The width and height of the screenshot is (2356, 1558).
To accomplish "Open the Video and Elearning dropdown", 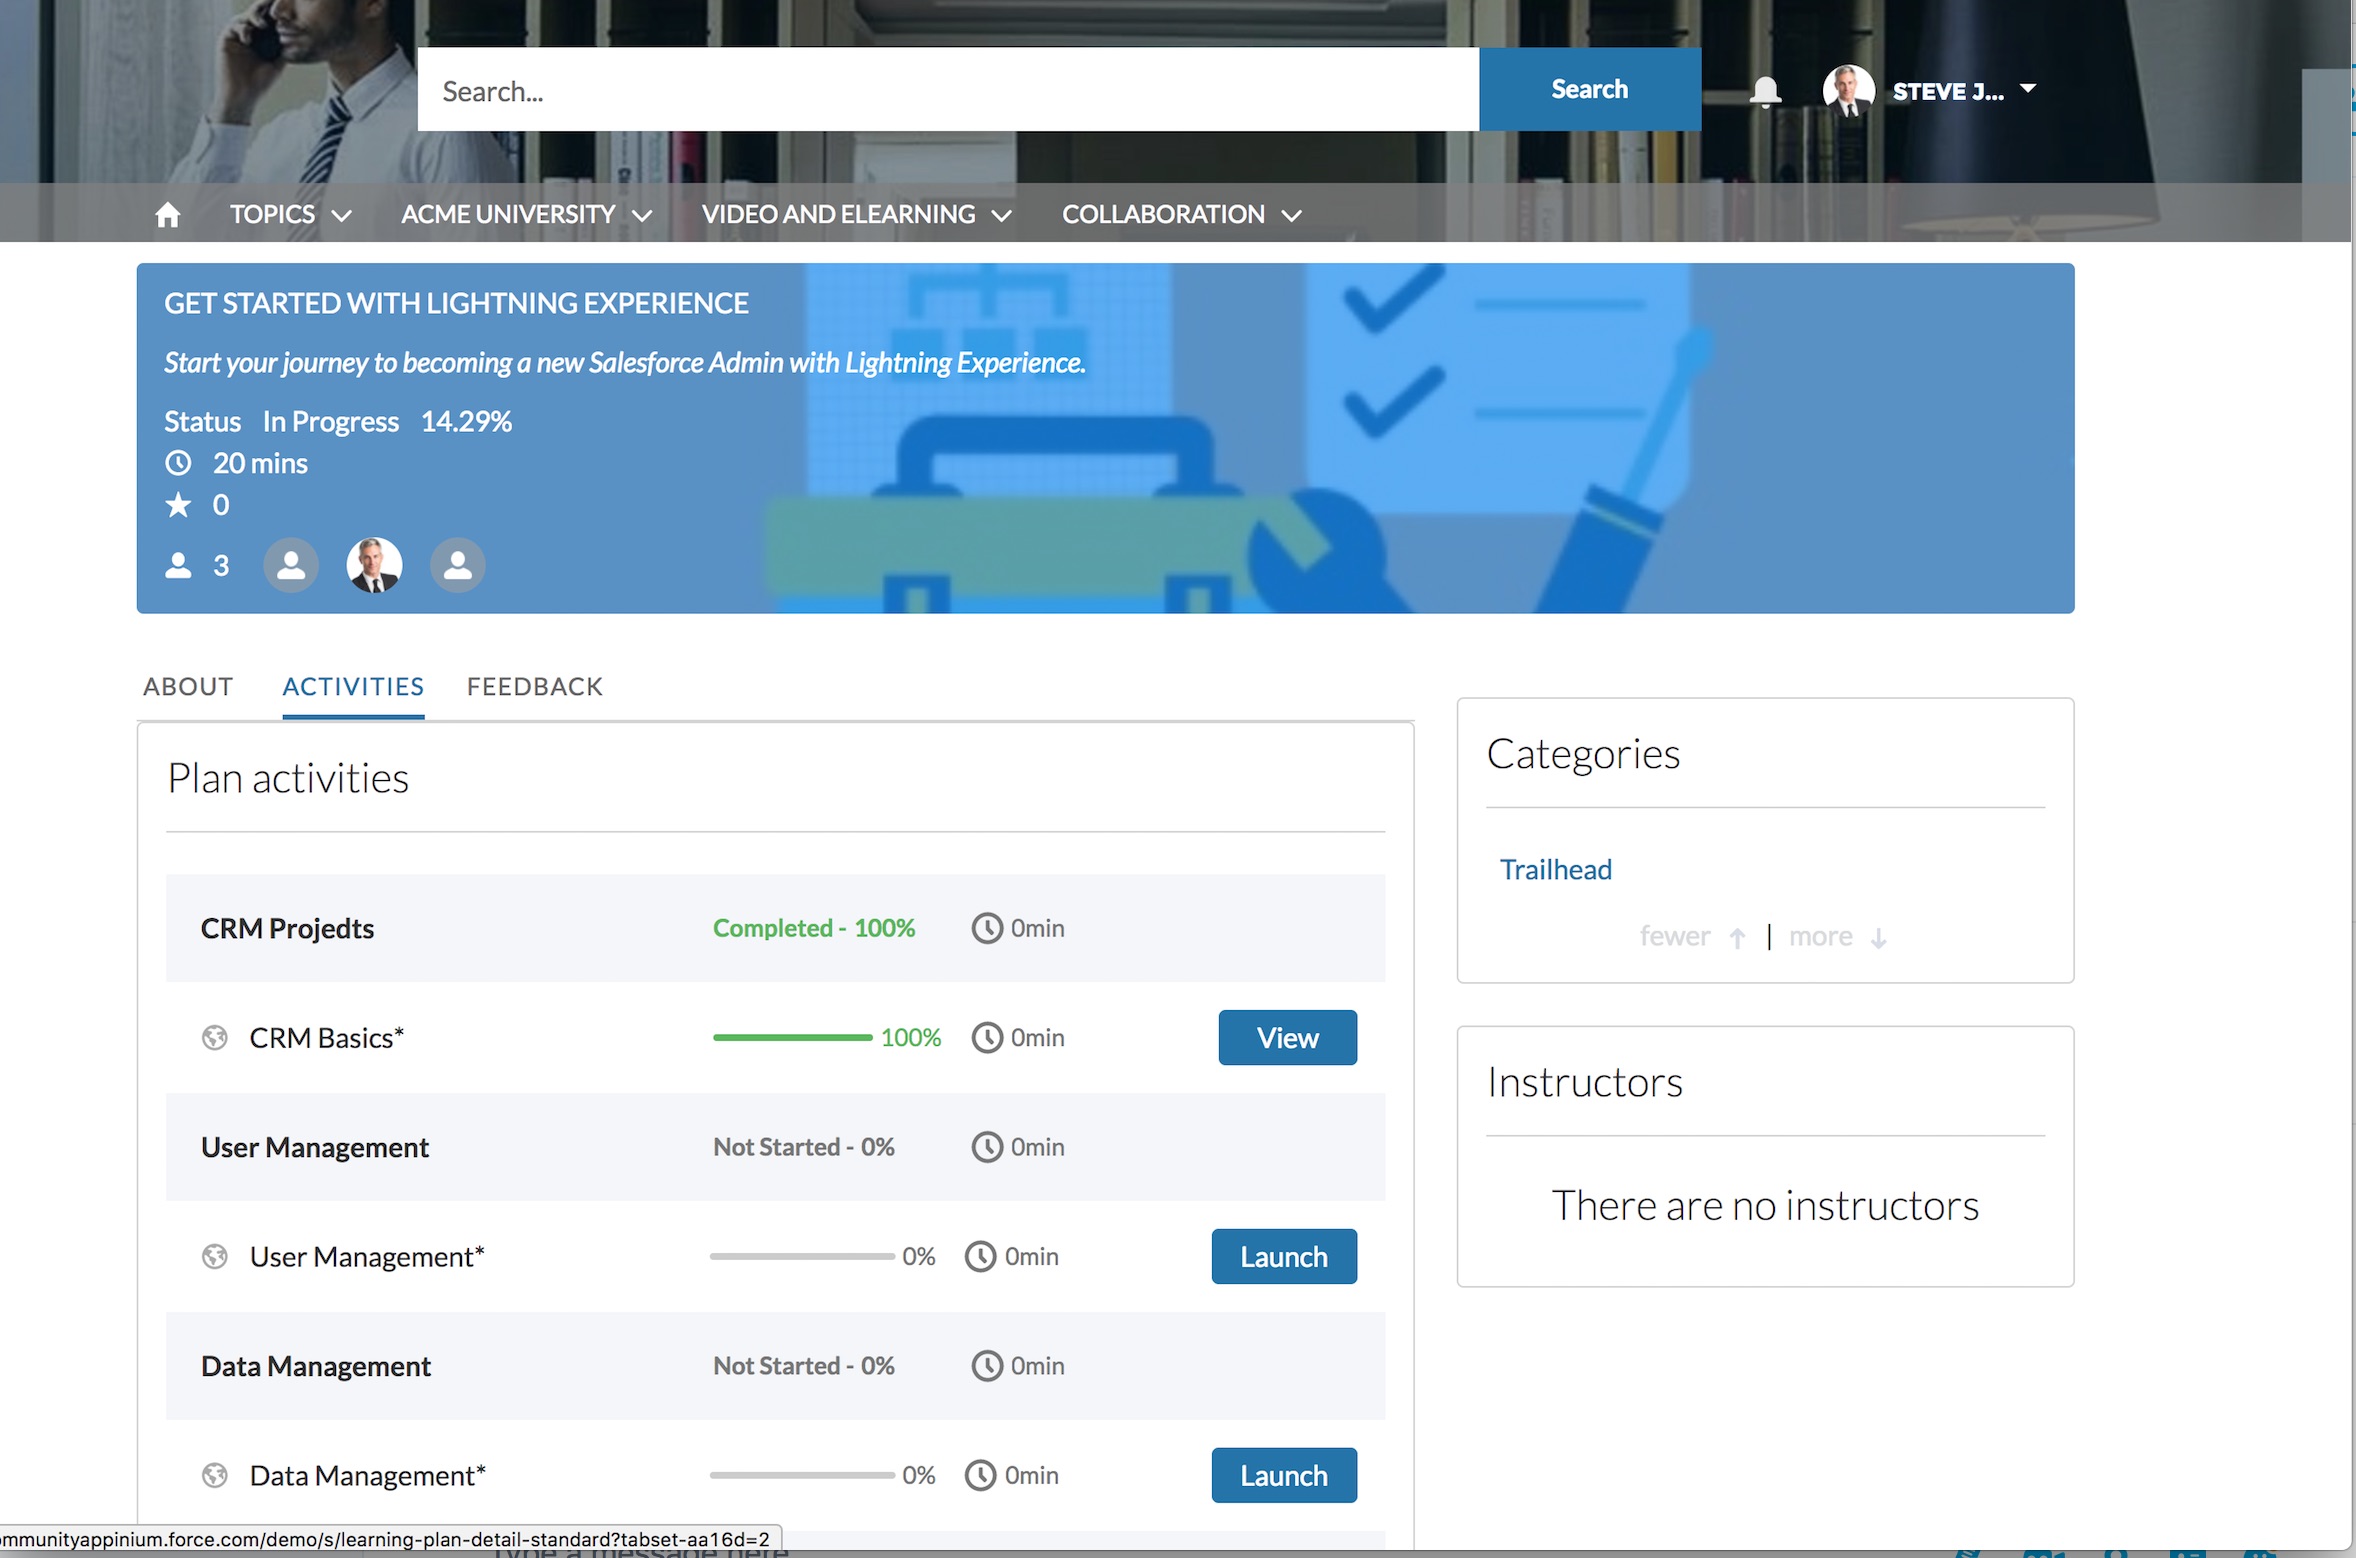I will [856, 214].
